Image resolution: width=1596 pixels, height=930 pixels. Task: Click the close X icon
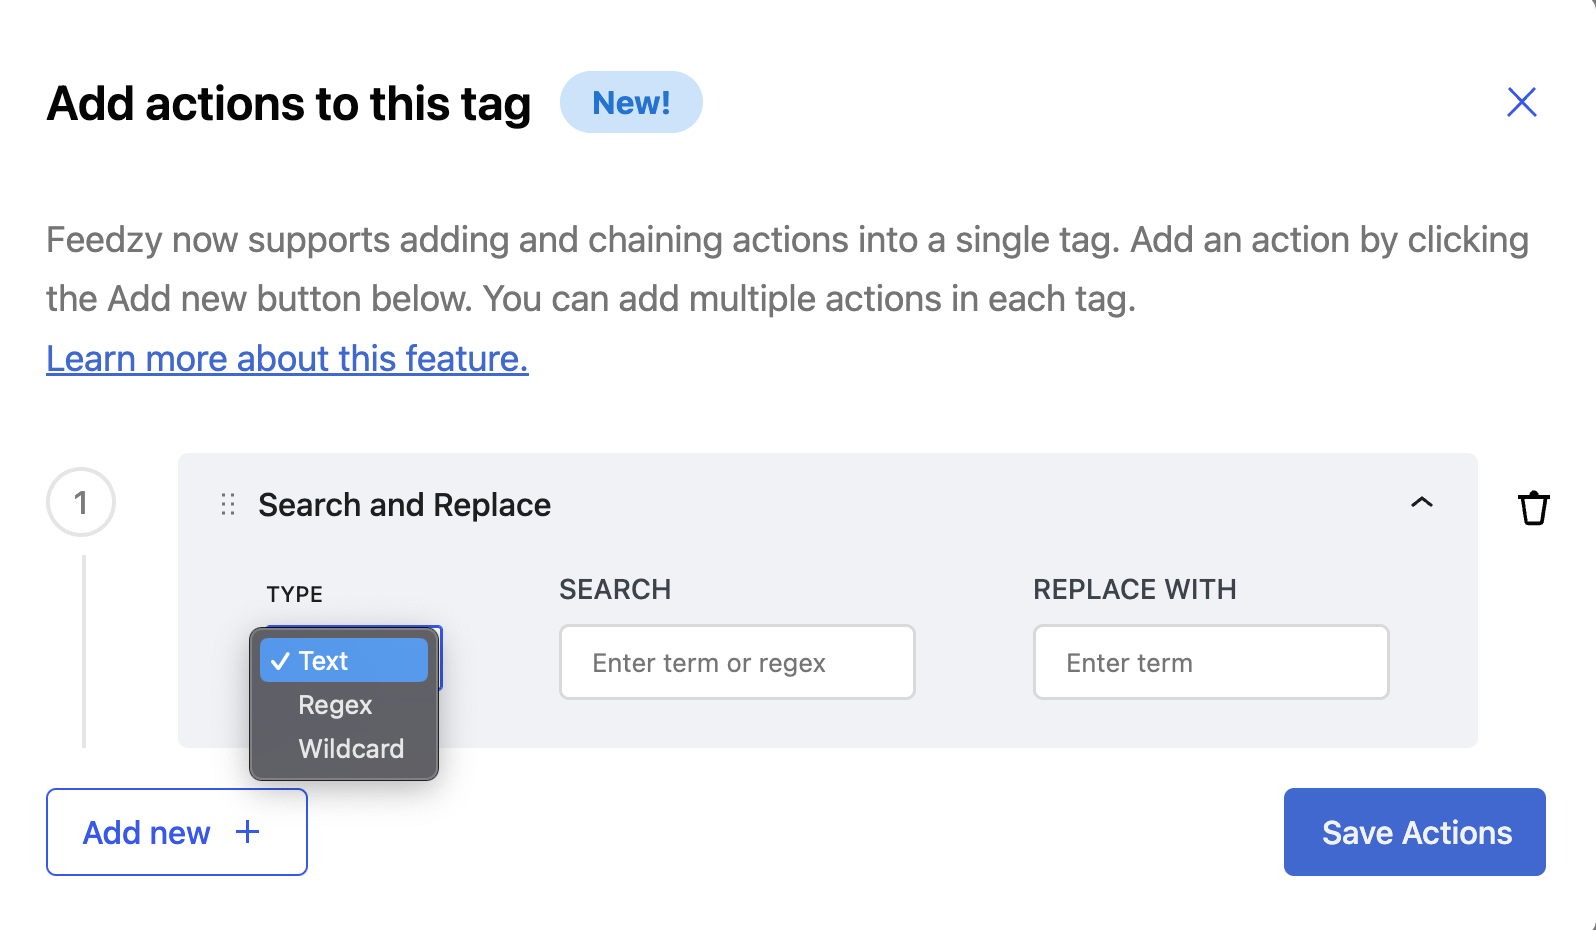[x=1521, y=101]
